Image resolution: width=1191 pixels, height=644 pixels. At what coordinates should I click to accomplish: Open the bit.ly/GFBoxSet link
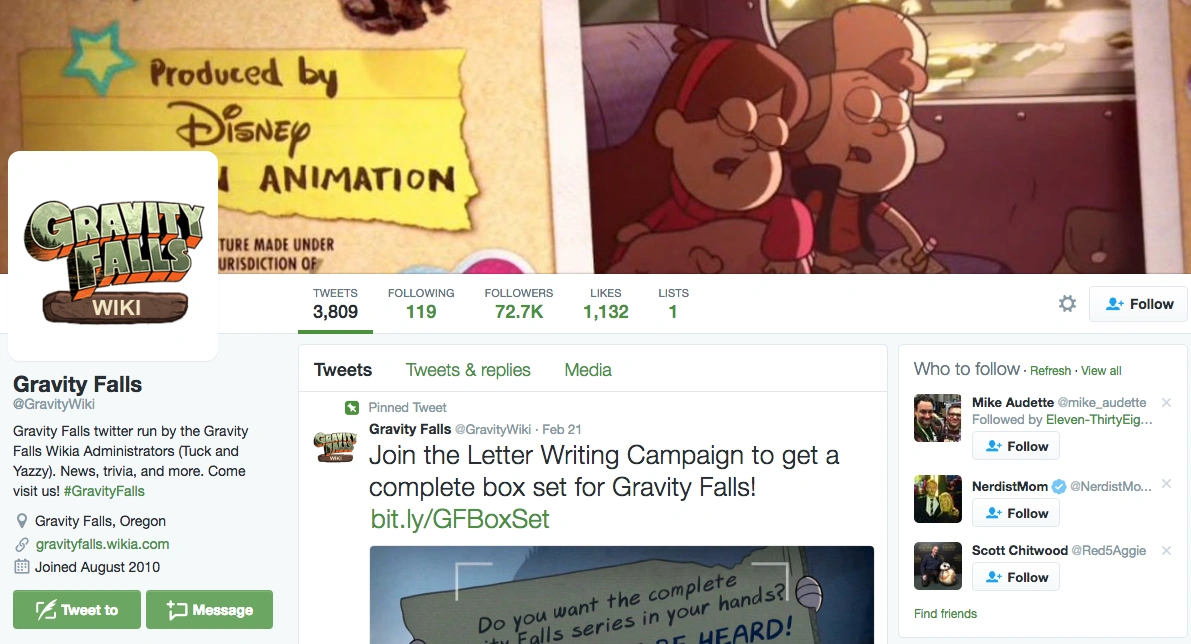click(x=460, y=519)
